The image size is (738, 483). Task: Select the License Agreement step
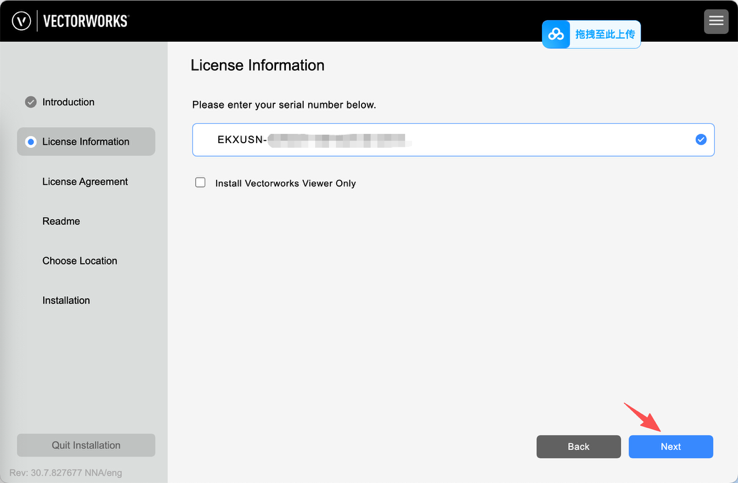pos(85,182)
